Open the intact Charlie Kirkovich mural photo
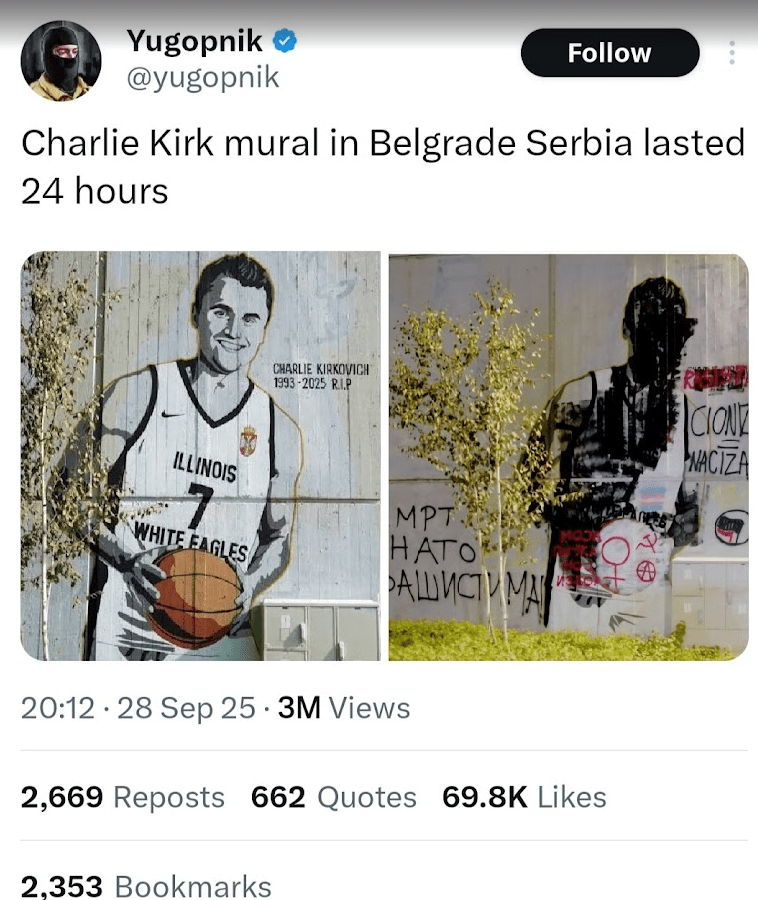The image size is (758, 900). [200, 456]
